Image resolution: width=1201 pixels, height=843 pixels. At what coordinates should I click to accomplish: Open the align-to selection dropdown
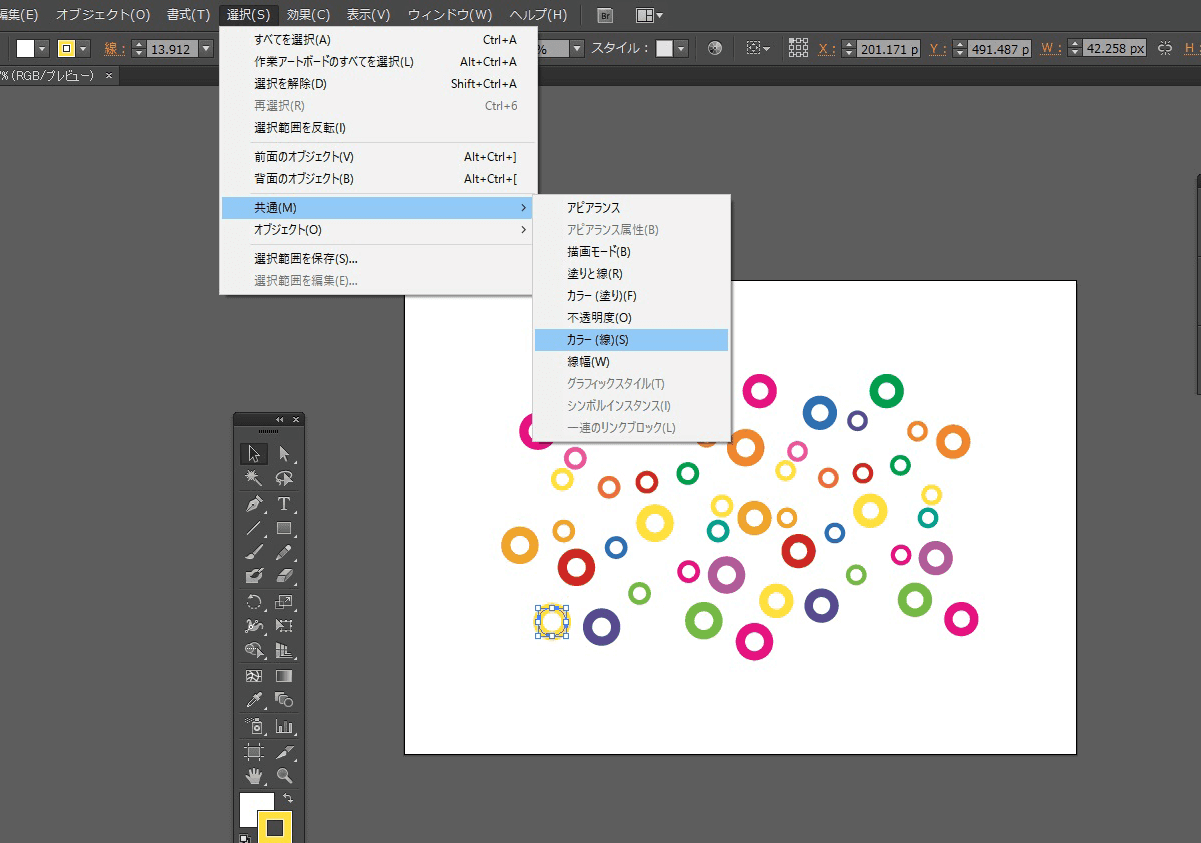coord(758,48)
